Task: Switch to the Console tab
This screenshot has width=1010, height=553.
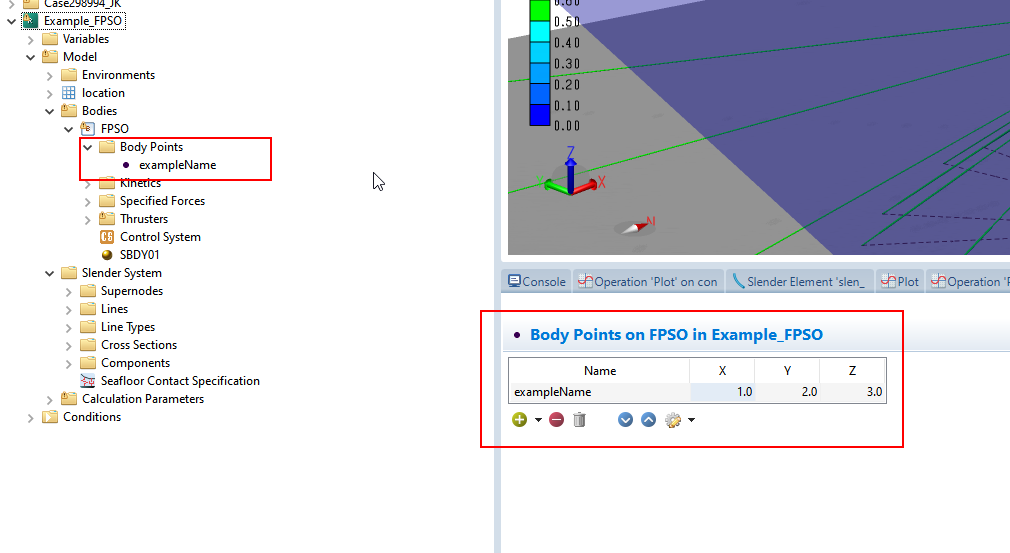Action: tap(536, 282)
